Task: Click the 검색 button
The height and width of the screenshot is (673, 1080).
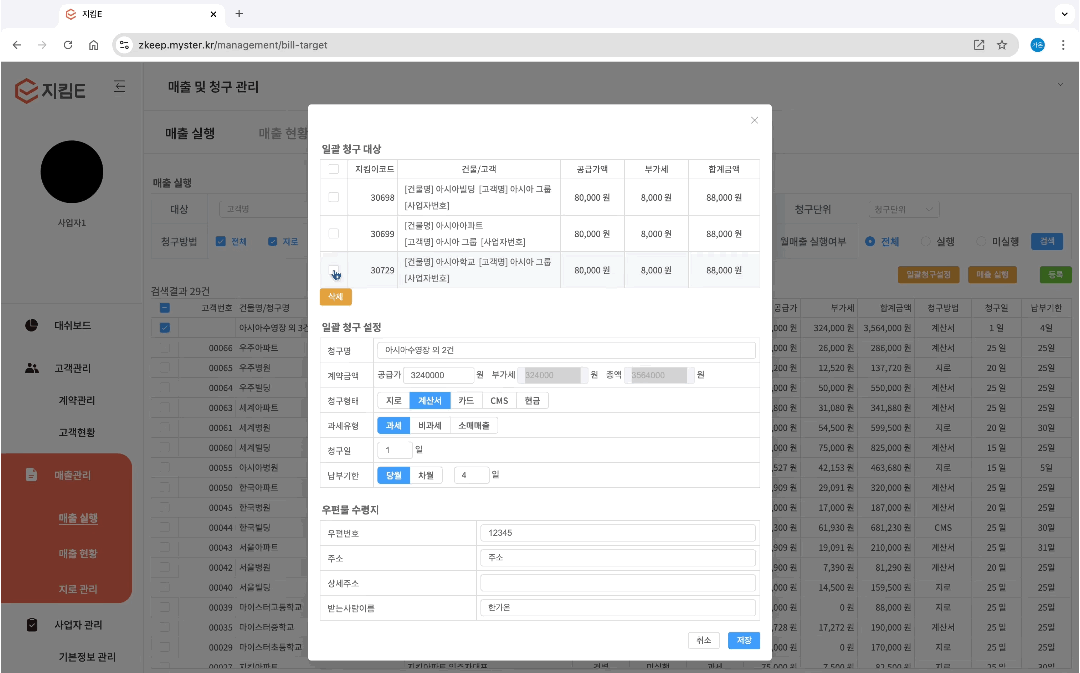Action: (1047, 241)
